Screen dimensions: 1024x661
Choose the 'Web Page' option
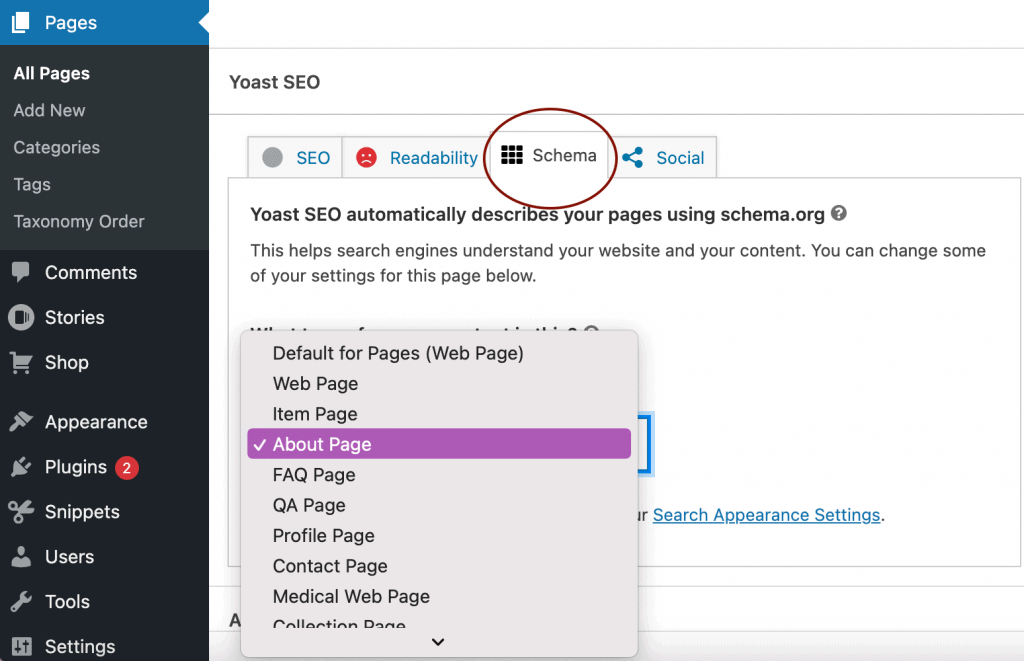439,383
